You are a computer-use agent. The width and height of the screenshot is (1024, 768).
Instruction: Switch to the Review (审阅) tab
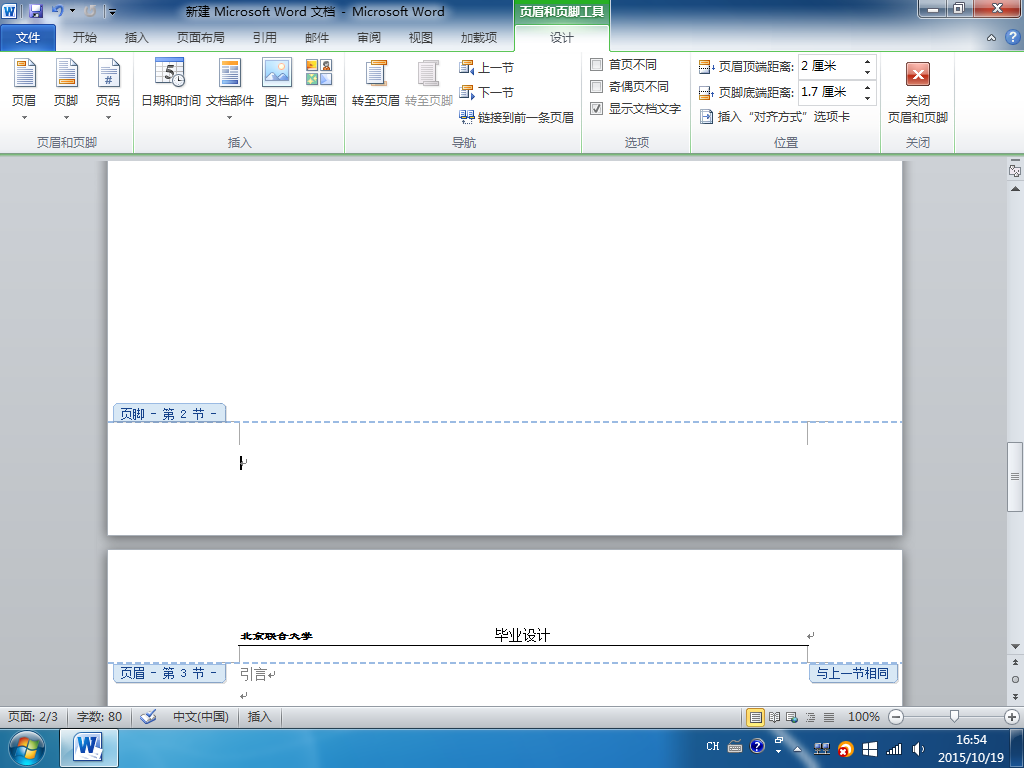(x=369, y=38)
